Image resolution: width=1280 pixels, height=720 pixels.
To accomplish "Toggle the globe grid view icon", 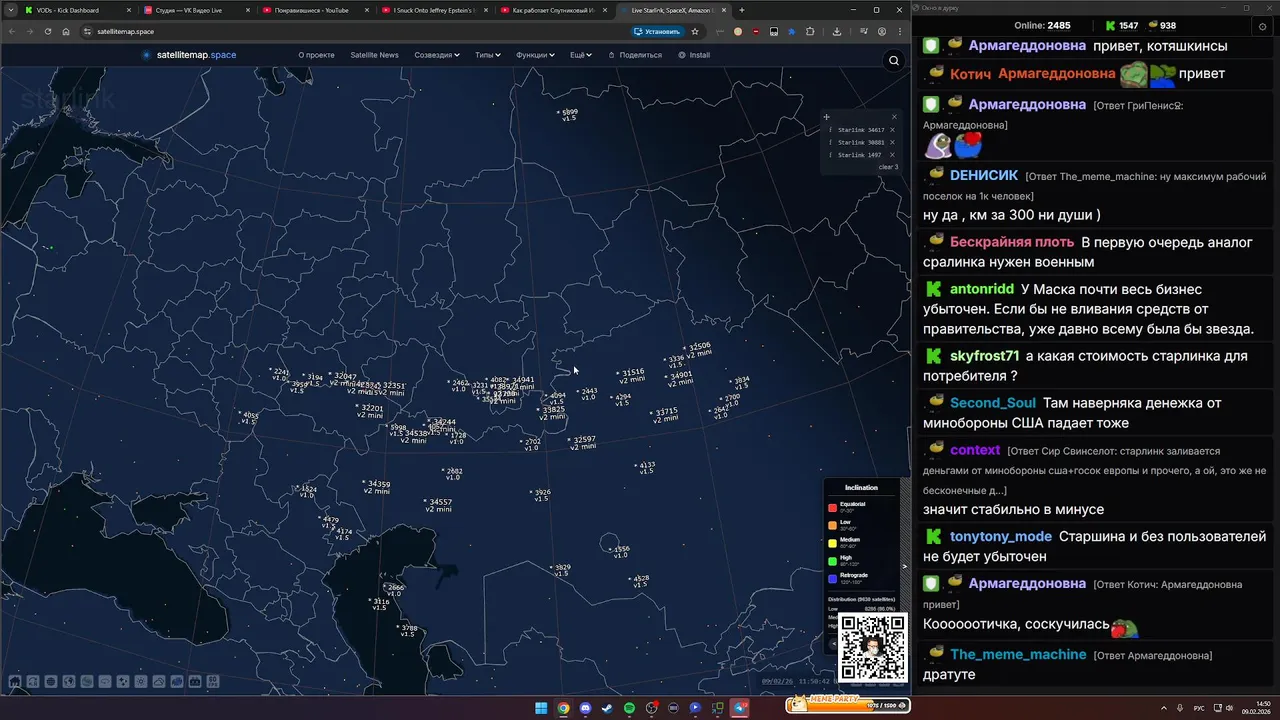I will 51,682.
